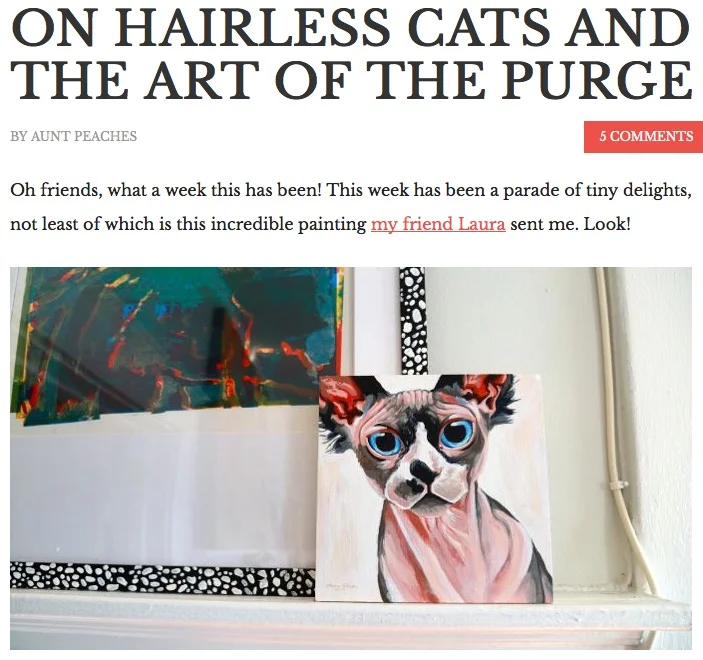The height and width of the screenshot is (660, 703).
Task: Click the cat's right red ear
Action: tap(483, 390)
